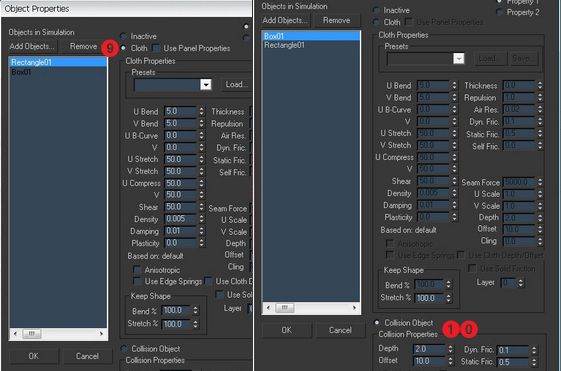Click the V Bend value field, left dialog
561x371 pixels.
click(180, 123)
